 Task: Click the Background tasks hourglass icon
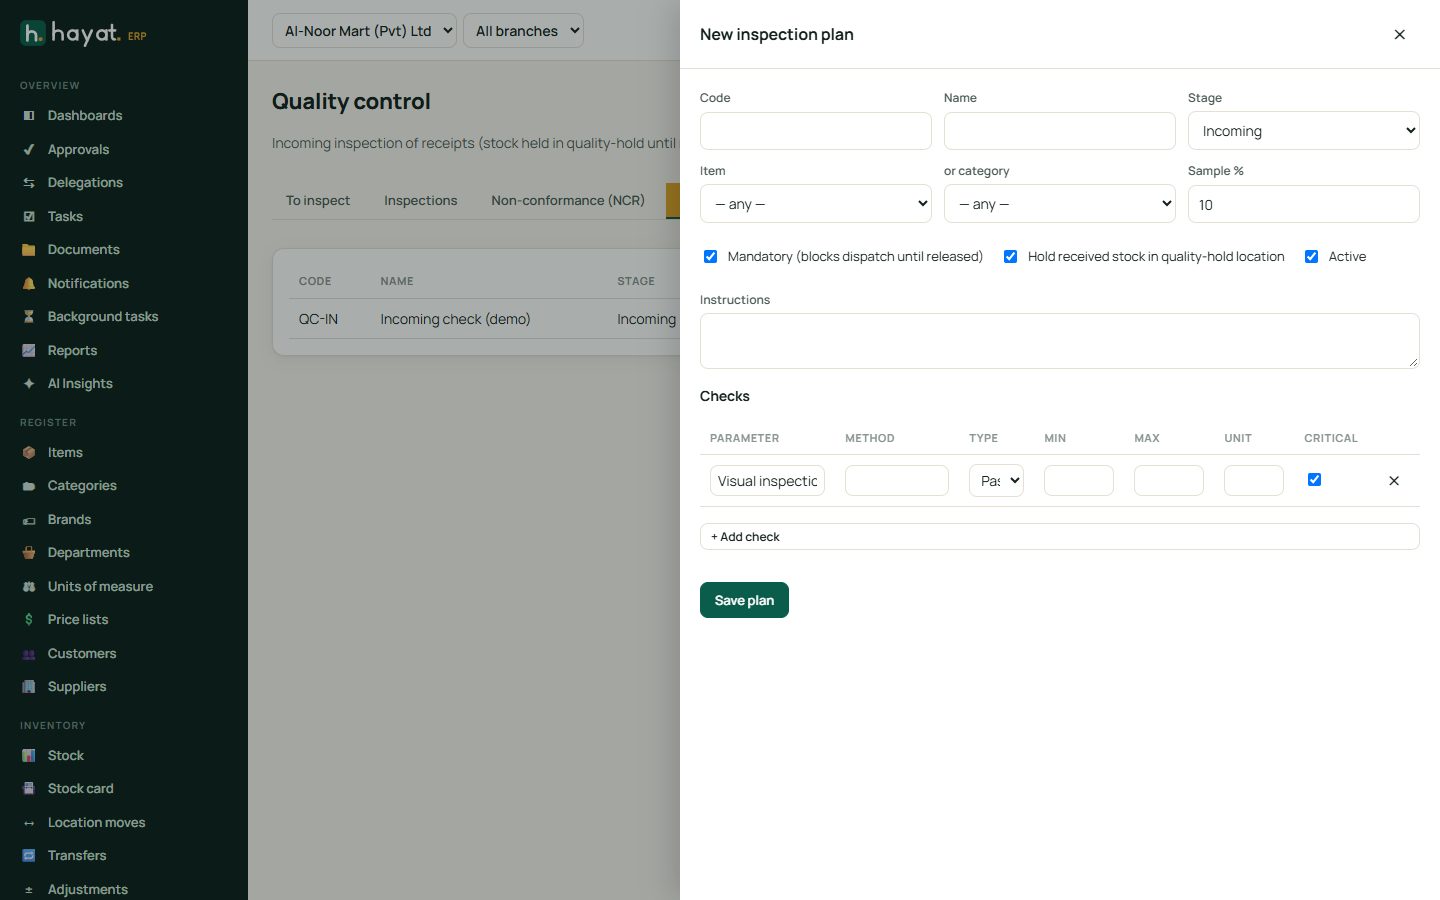[29, 317]
